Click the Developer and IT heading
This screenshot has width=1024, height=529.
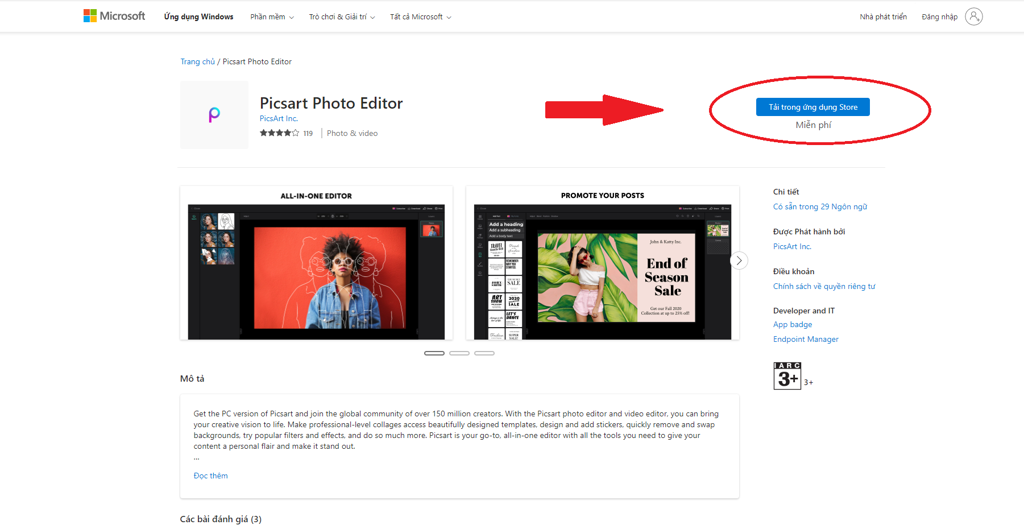(803, 311)
